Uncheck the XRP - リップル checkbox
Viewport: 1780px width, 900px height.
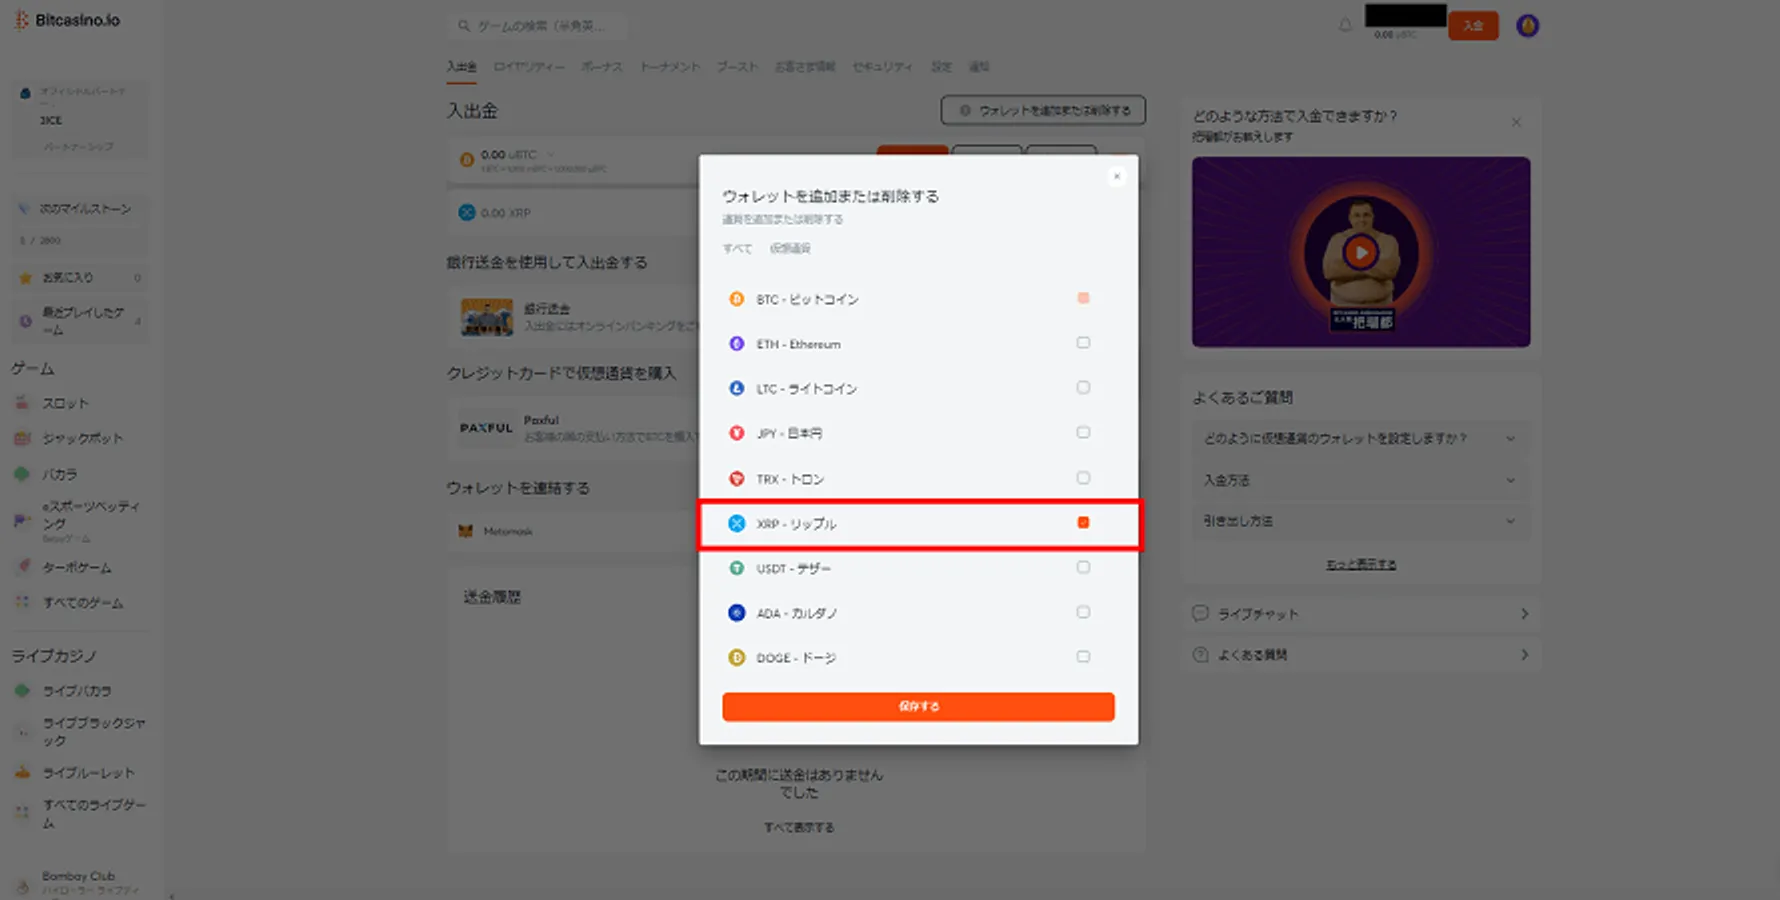[1083, 522]
